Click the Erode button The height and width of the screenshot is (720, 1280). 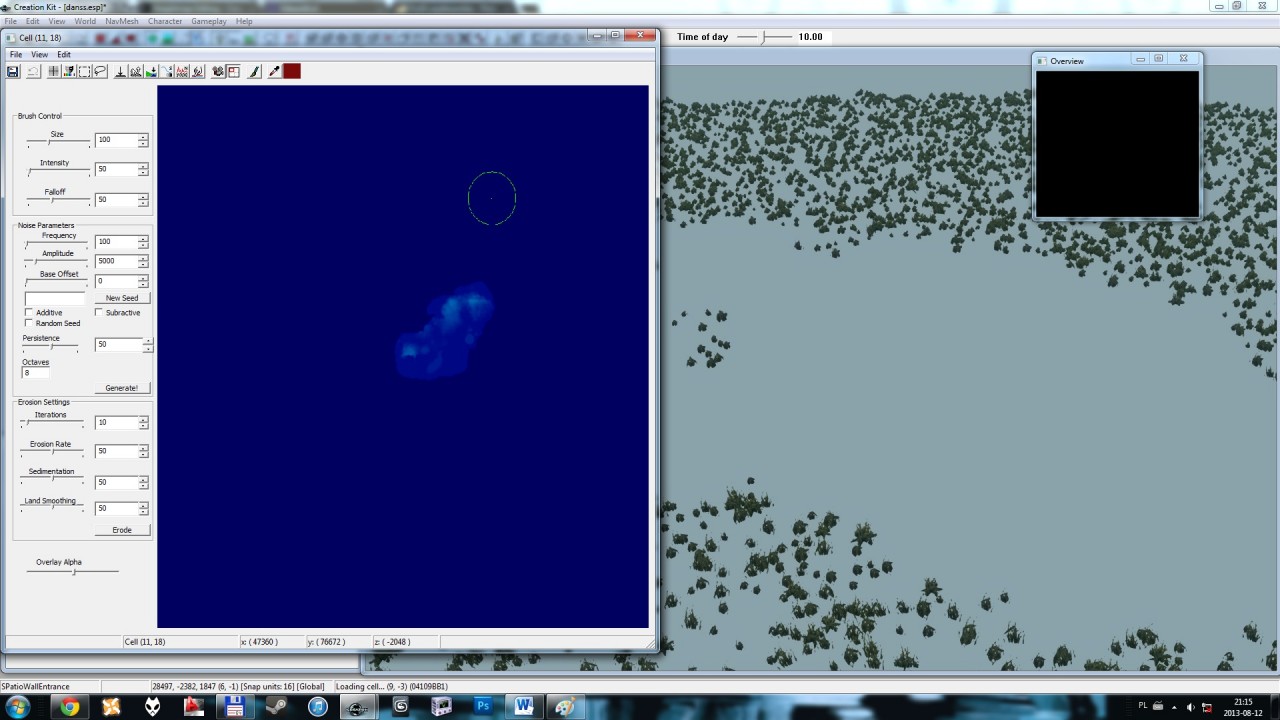pos(122,530)
